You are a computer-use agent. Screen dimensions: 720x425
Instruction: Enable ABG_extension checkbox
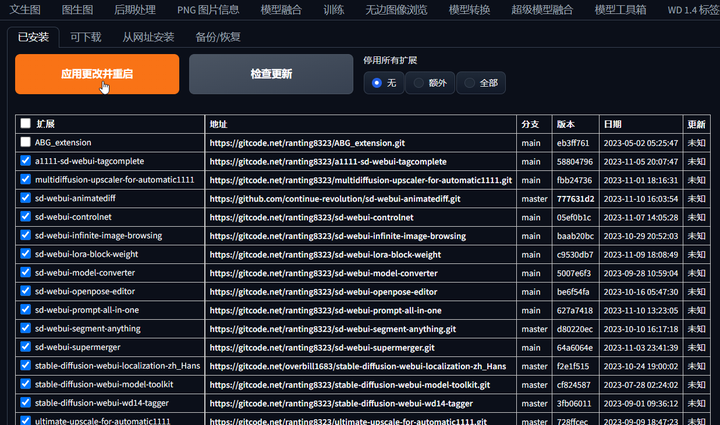(x=26, y=142)
